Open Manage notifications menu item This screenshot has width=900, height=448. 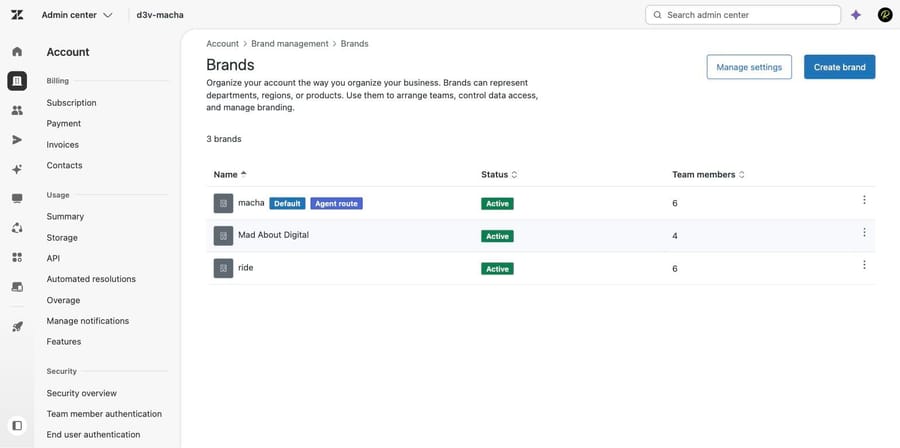pos(88,321)
